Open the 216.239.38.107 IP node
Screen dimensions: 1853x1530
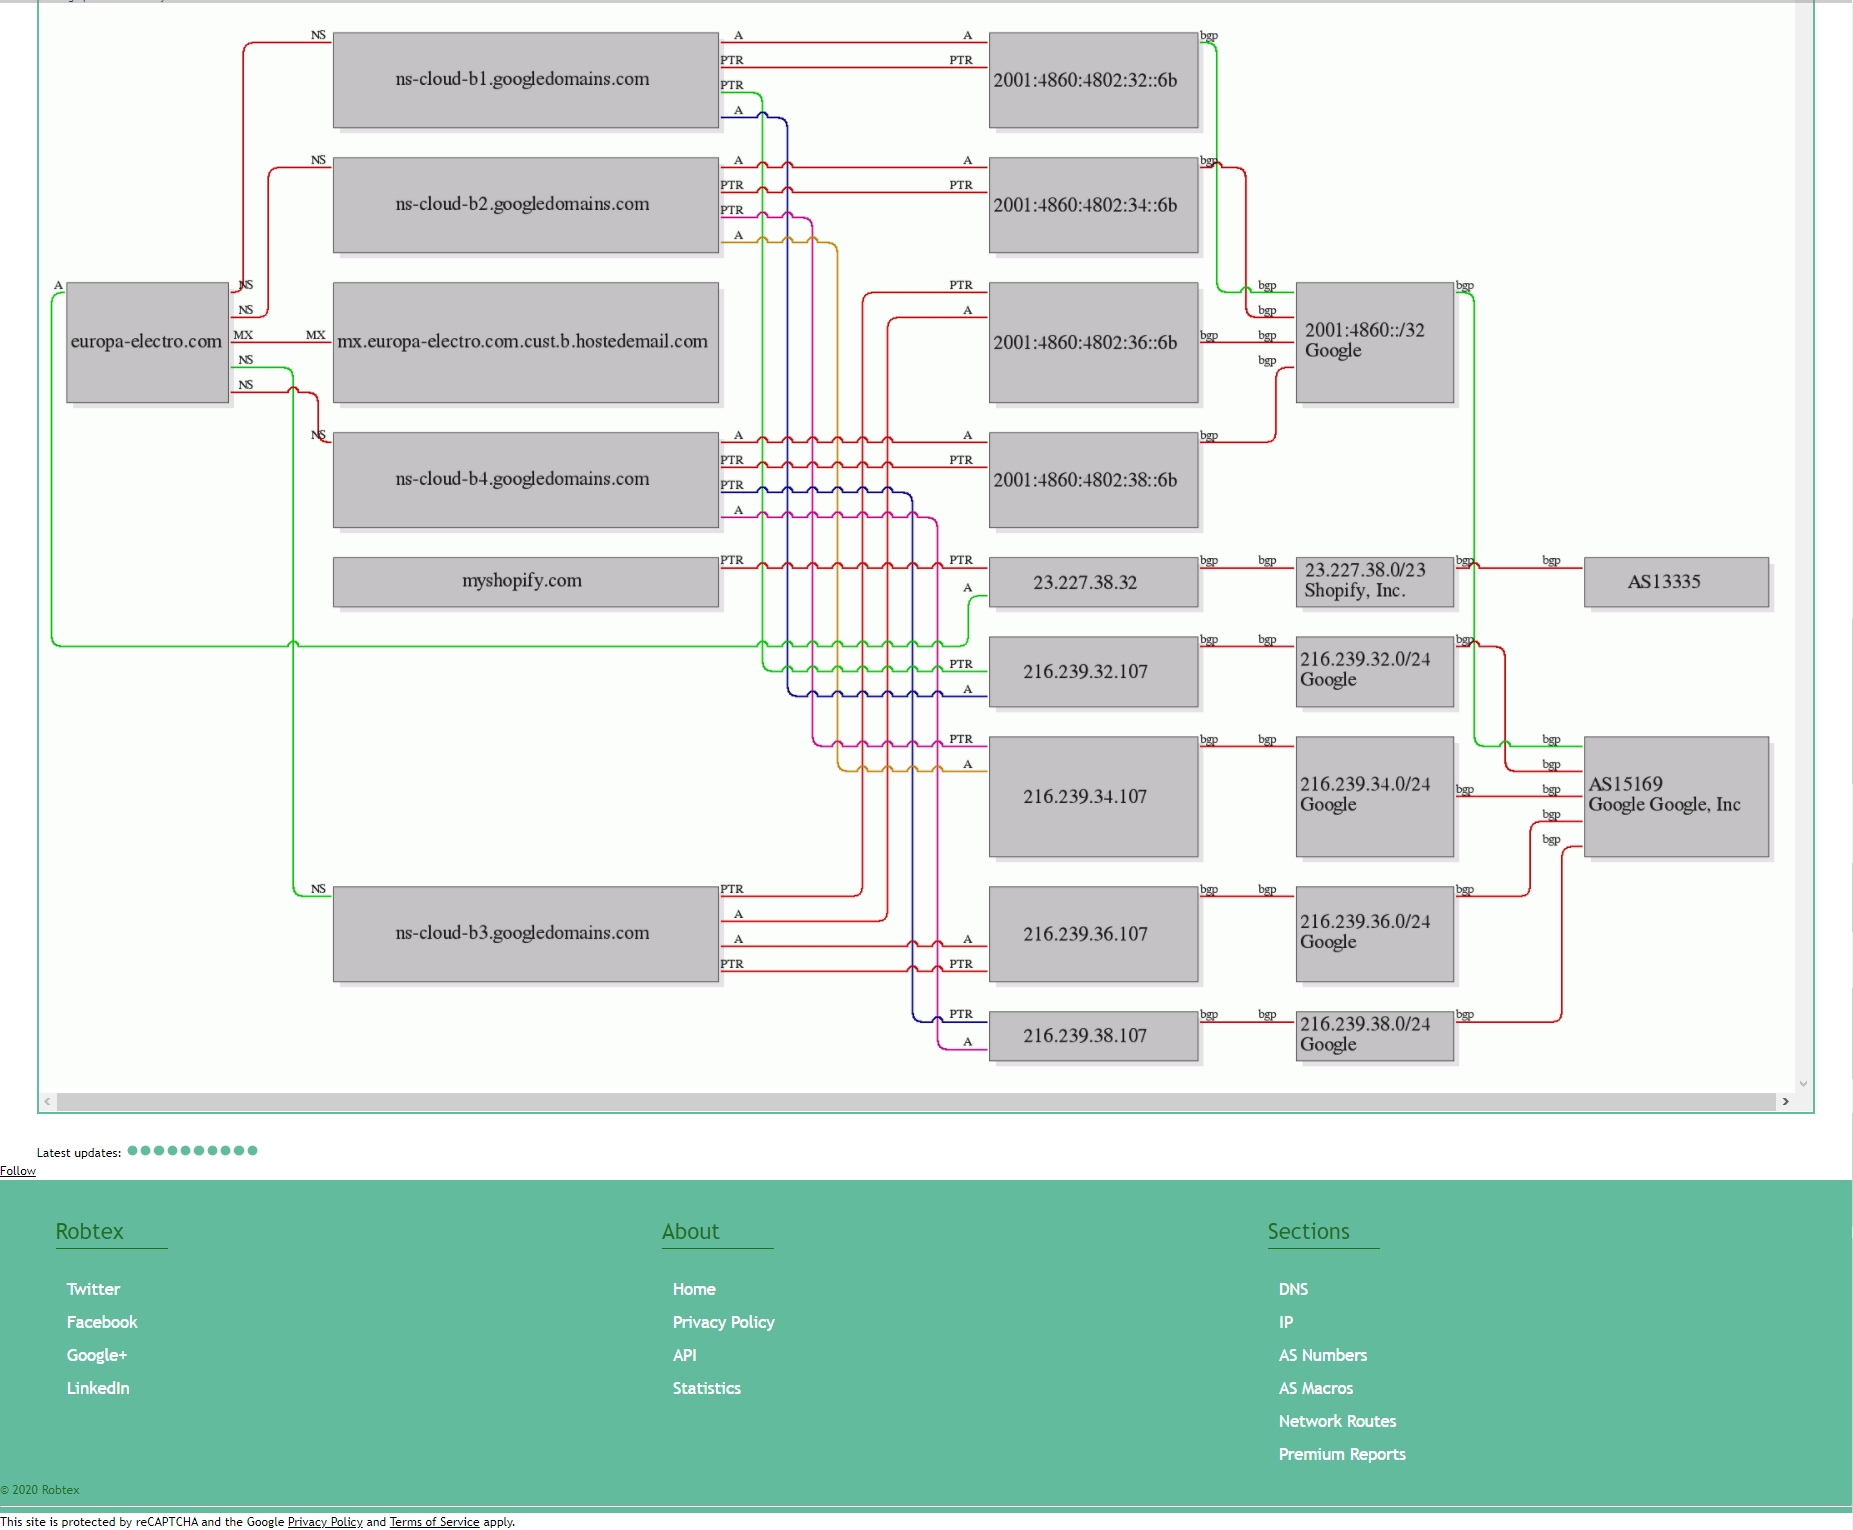point(1094,1036)
